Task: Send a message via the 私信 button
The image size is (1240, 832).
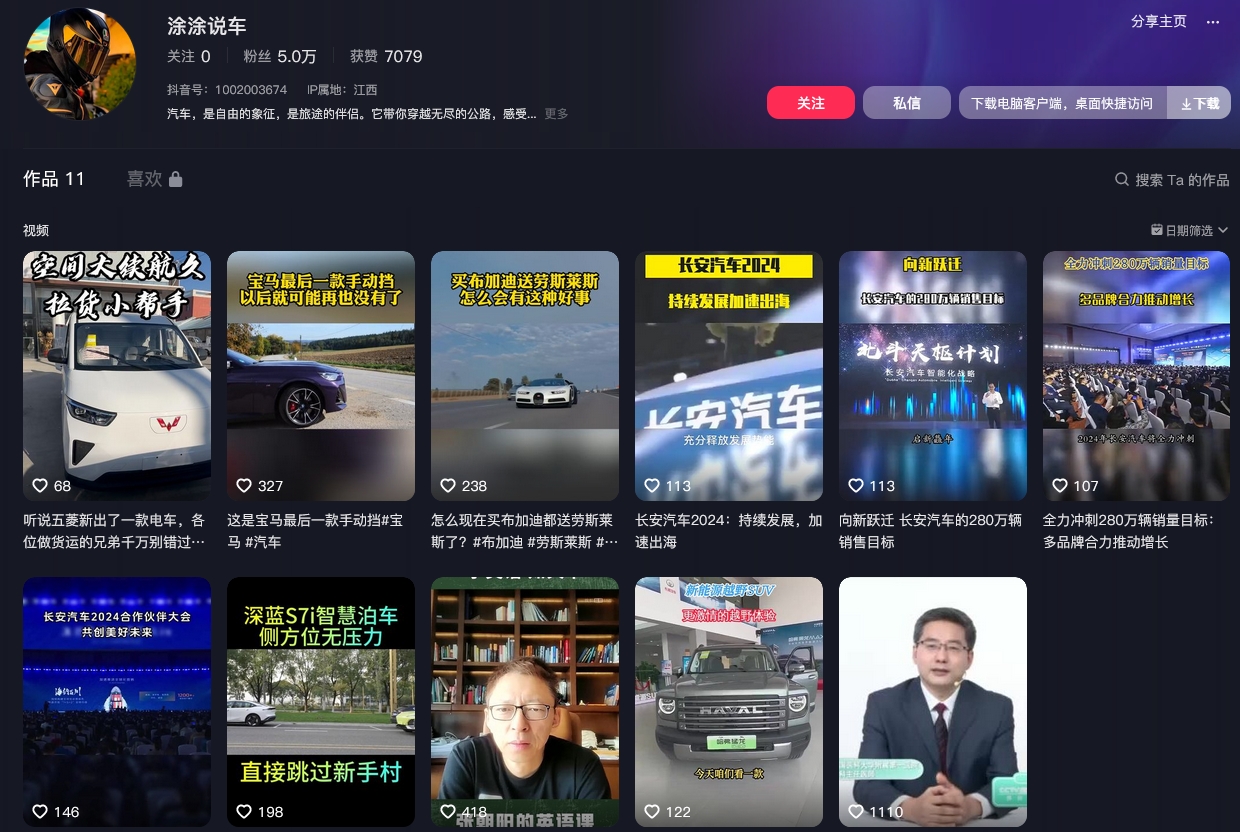Action: (907, 103)
